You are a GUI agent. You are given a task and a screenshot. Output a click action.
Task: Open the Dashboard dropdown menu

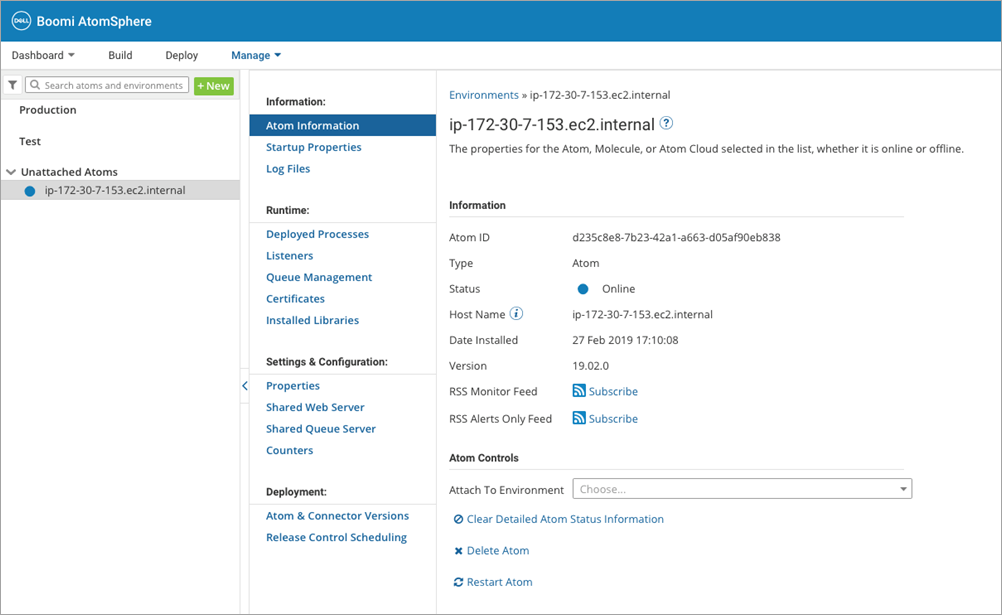43,55
